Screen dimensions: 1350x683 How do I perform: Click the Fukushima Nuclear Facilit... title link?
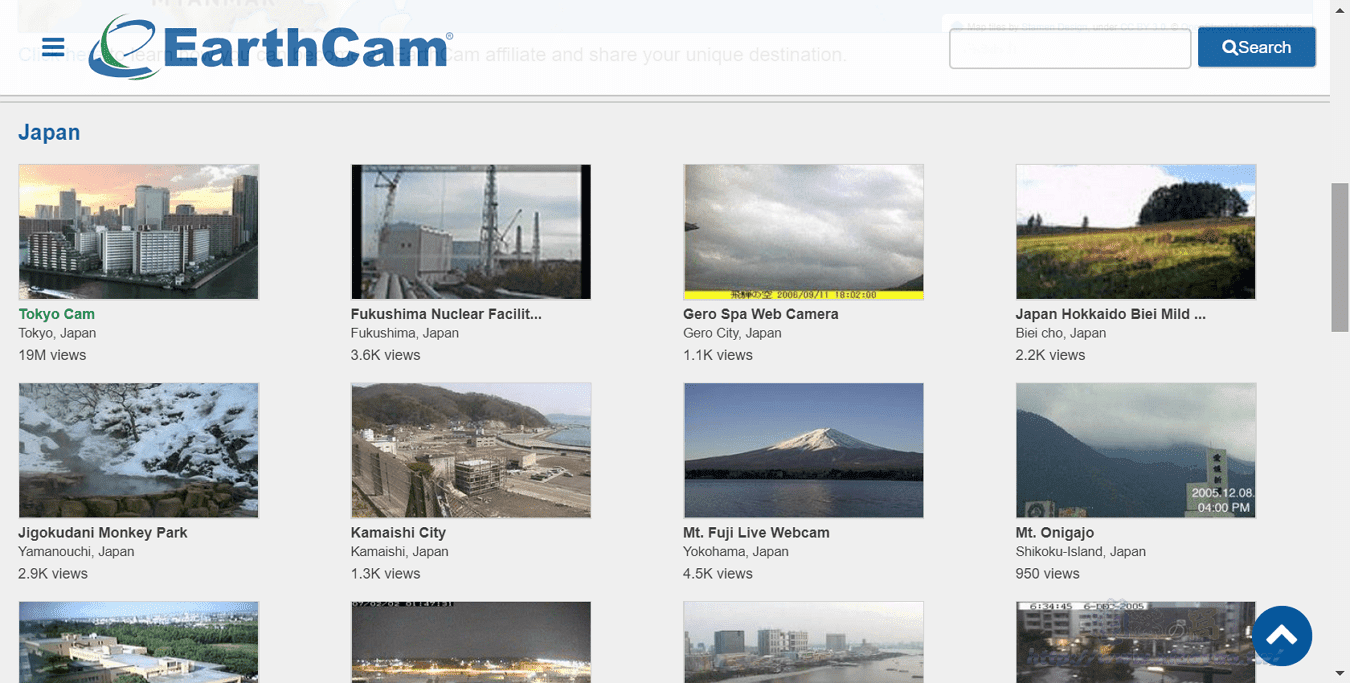tap(446, 314)
